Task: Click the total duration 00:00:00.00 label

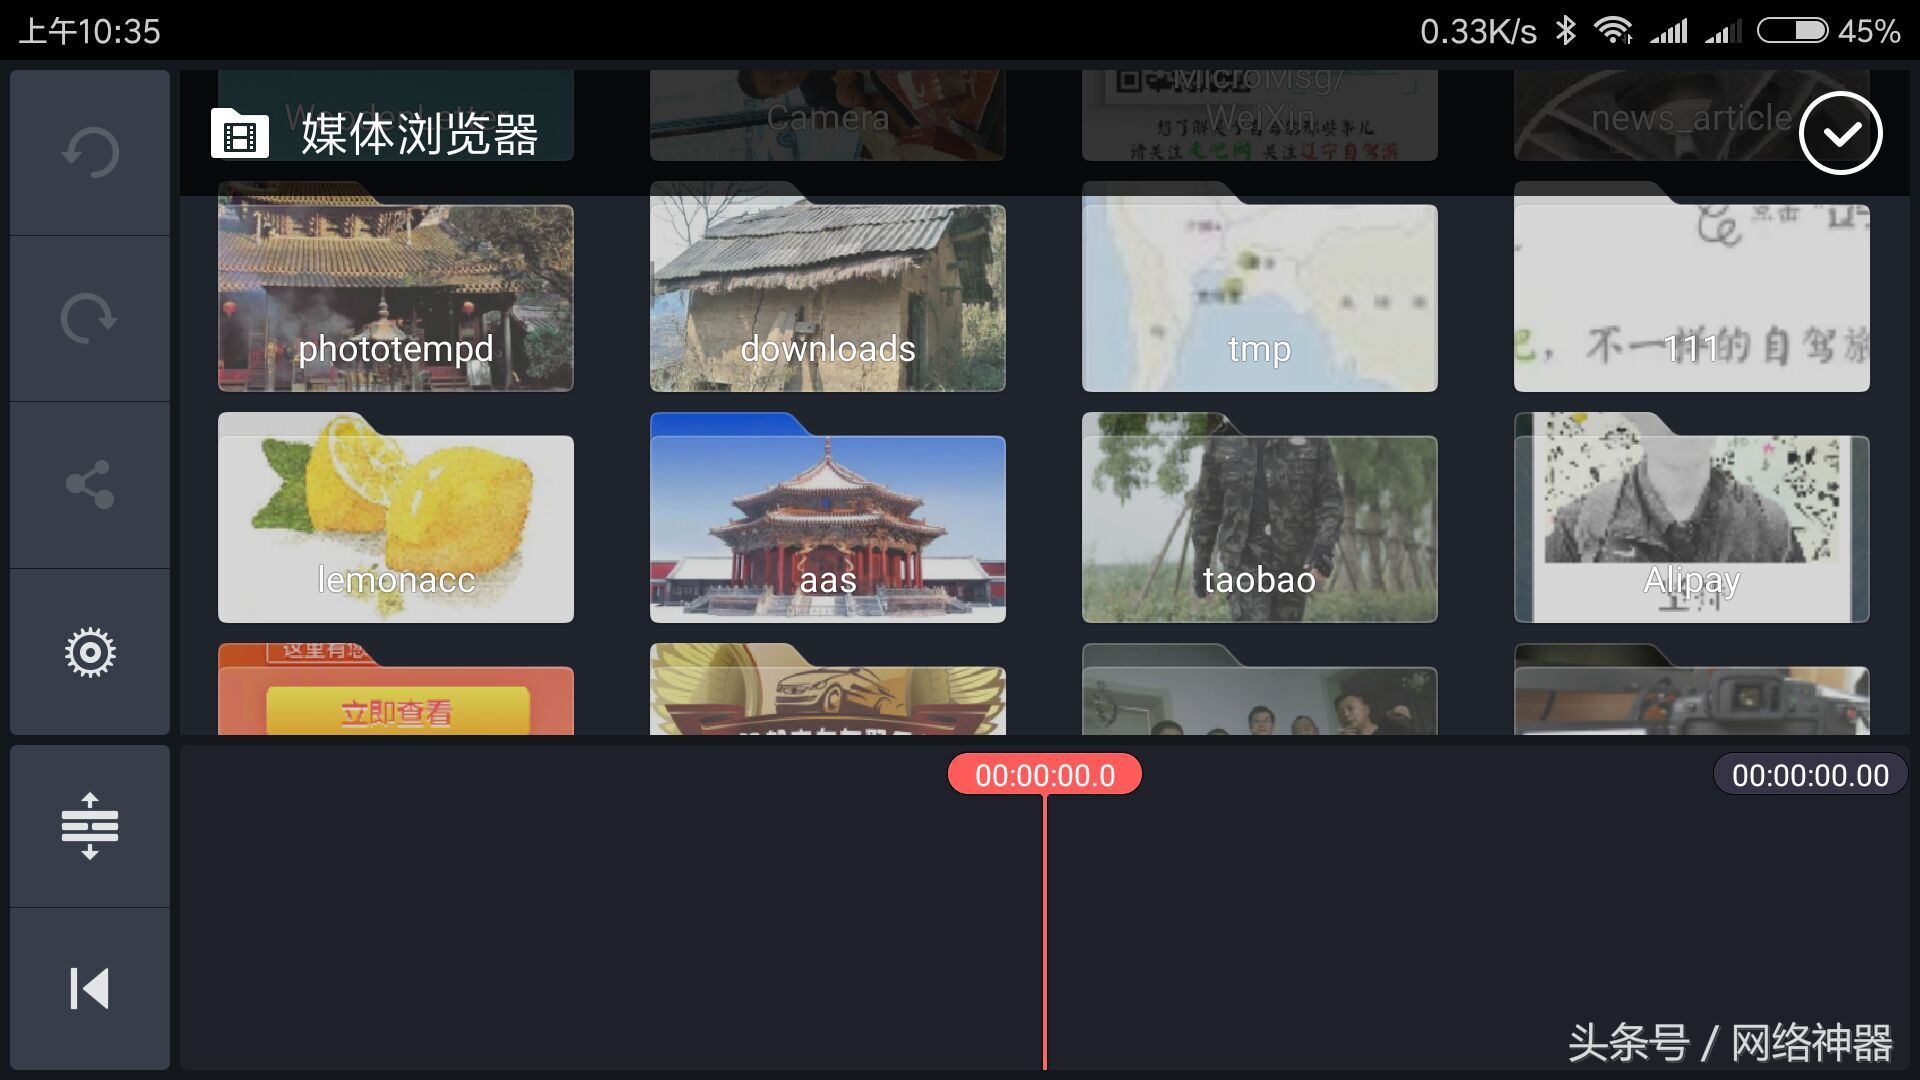Action: click(1808, 774)
